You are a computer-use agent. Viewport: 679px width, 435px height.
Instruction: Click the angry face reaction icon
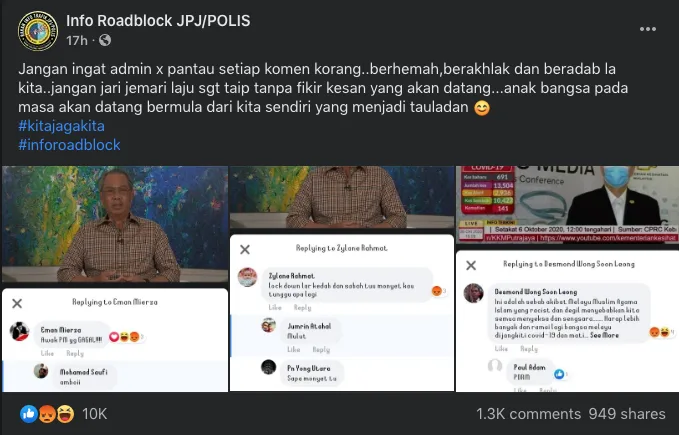click(x=47, y=414)
